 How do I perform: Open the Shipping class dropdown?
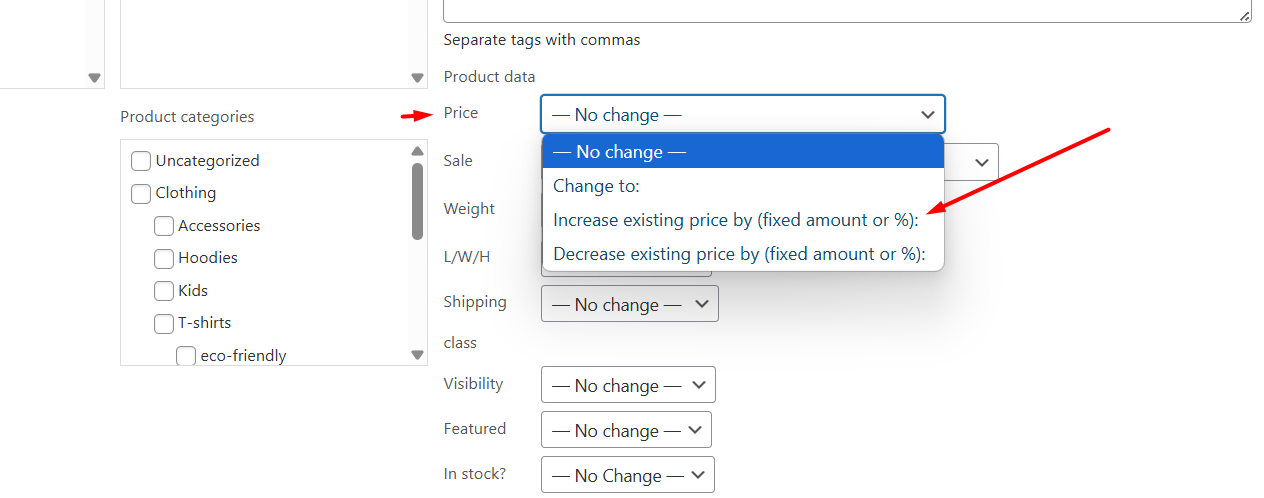630,304
